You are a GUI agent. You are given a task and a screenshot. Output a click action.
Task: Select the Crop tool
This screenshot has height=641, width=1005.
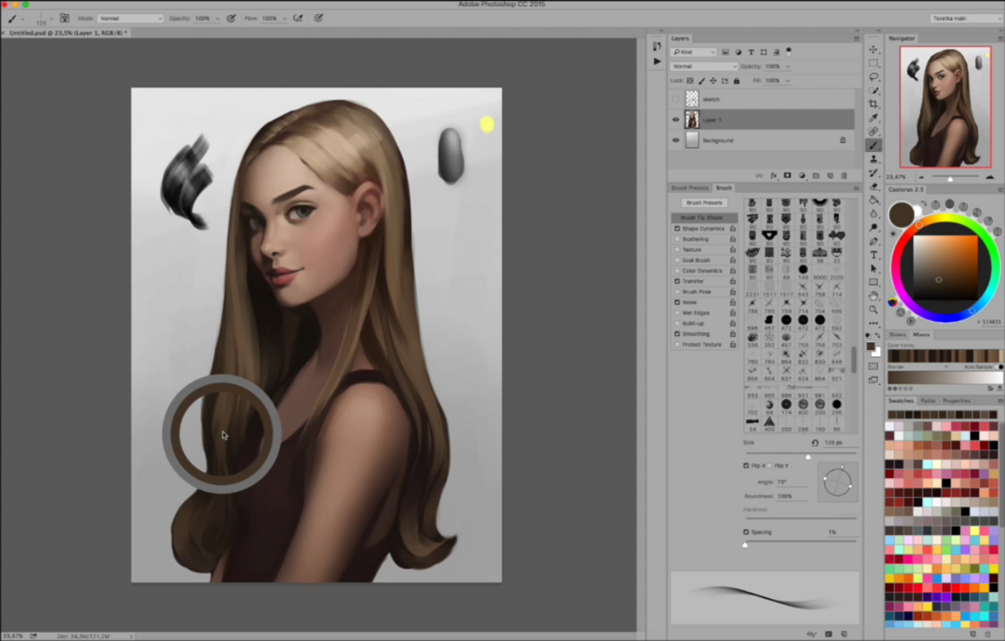click(874, 104)
